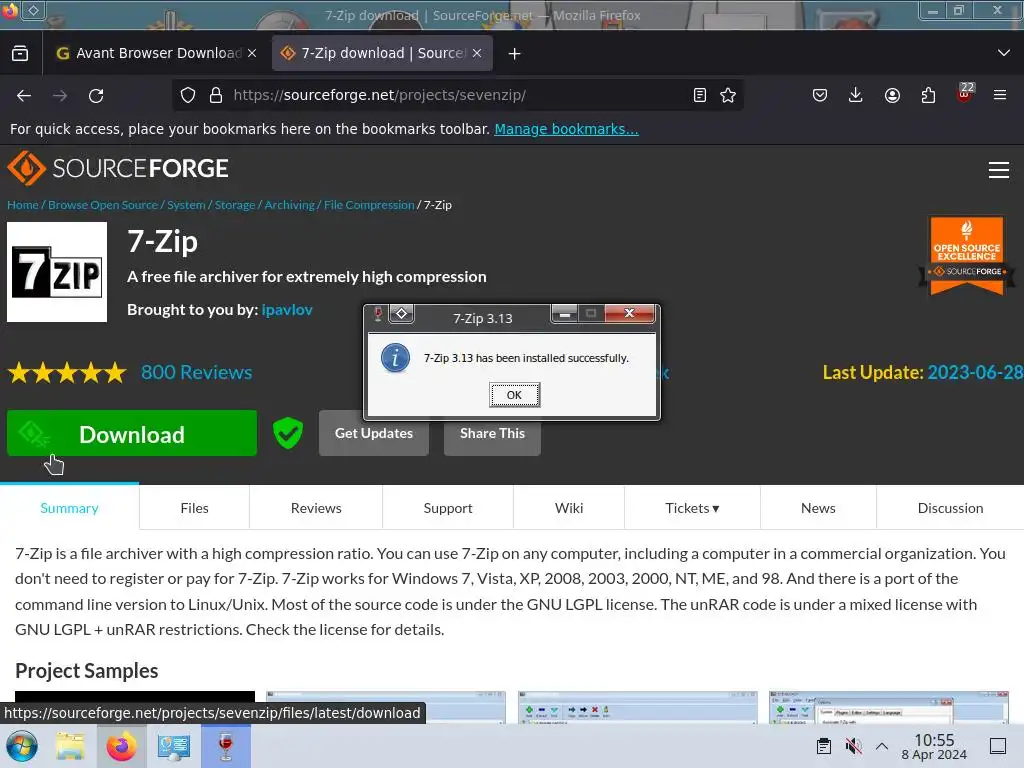Image resolution: width=1024 pixels, height=768 pixels.
Task: Follow the File Compression breadcrumb link
Action: pos(369,205)
